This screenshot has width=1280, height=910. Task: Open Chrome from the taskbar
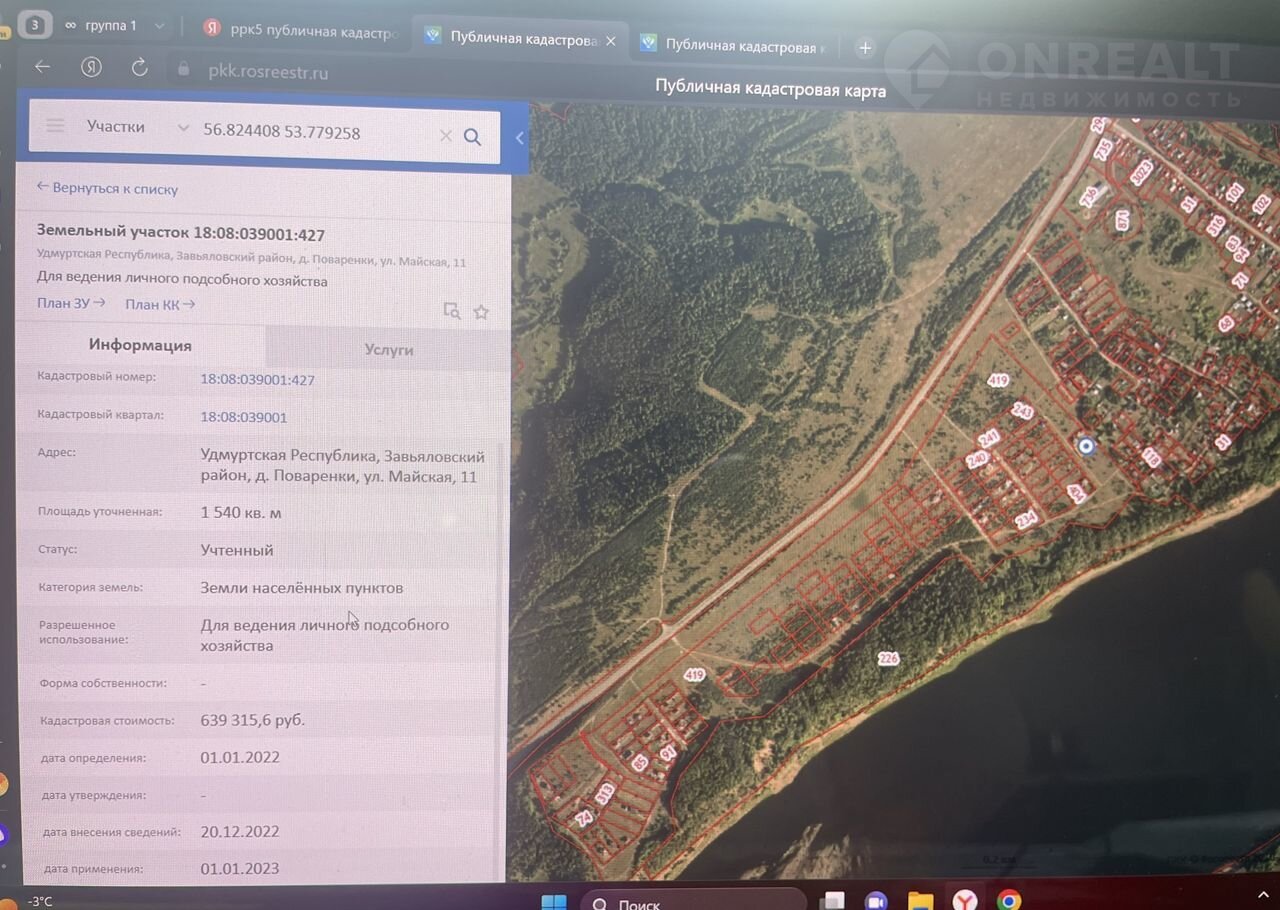pos(1008,900)
